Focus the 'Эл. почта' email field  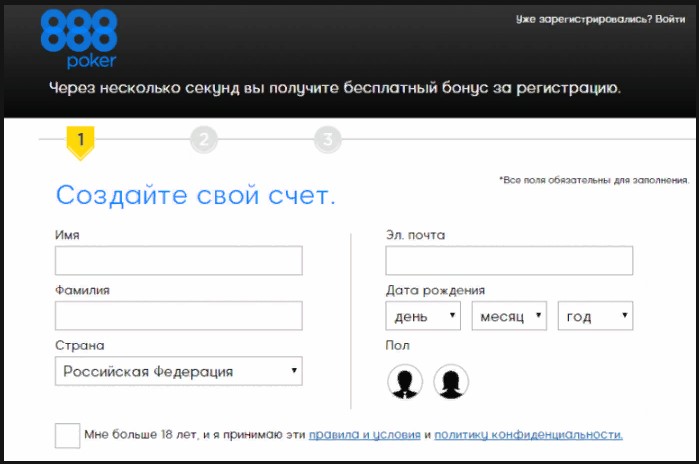509,261
